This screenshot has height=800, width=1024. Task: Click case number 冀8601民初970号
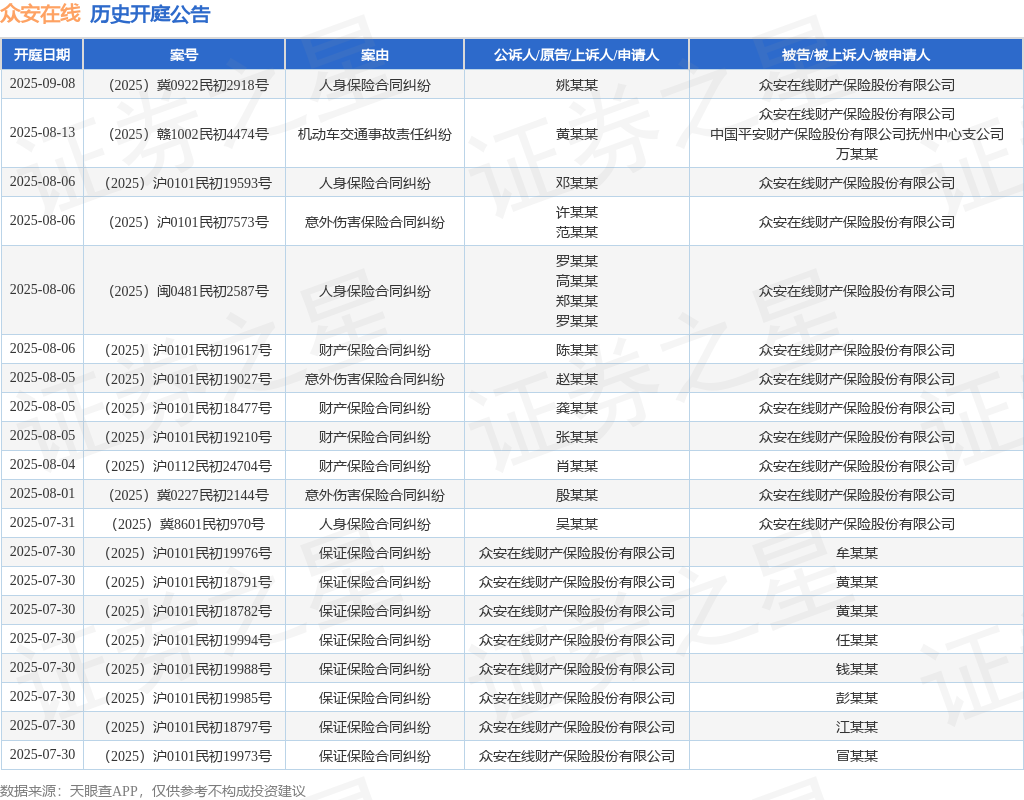[188, 524]
